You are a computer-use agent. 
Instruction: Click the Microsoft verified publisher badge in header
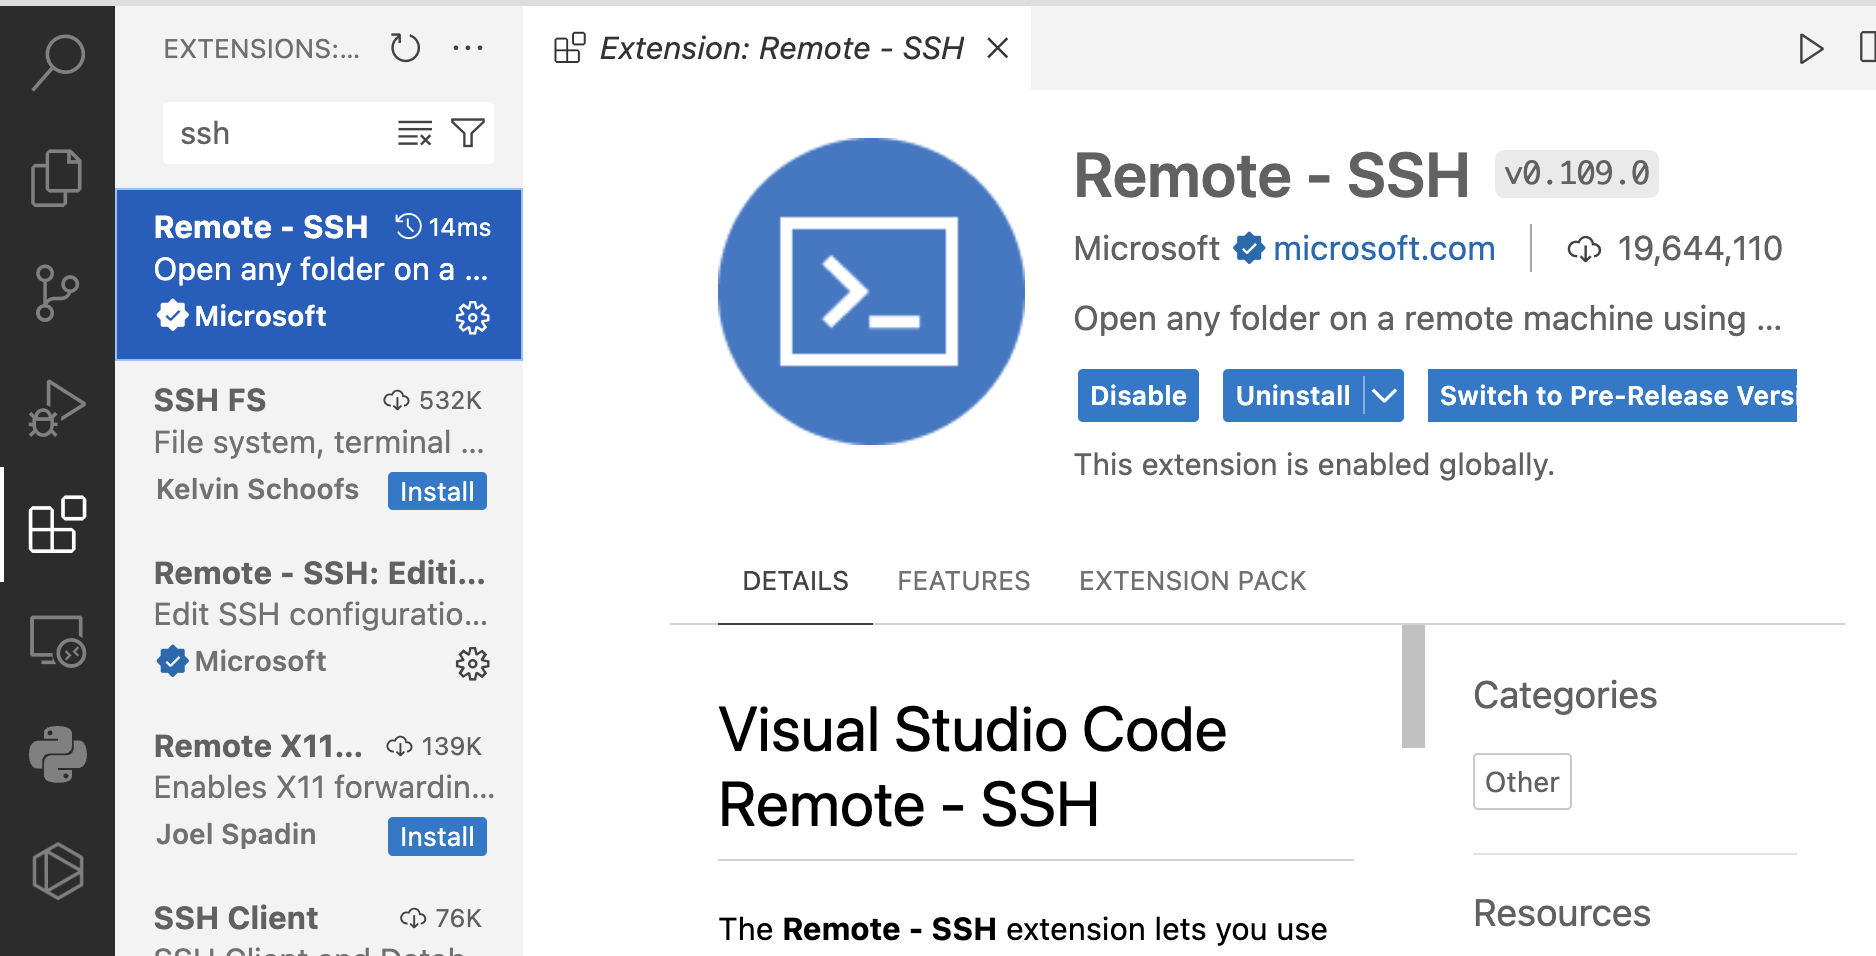point(1249,248)
